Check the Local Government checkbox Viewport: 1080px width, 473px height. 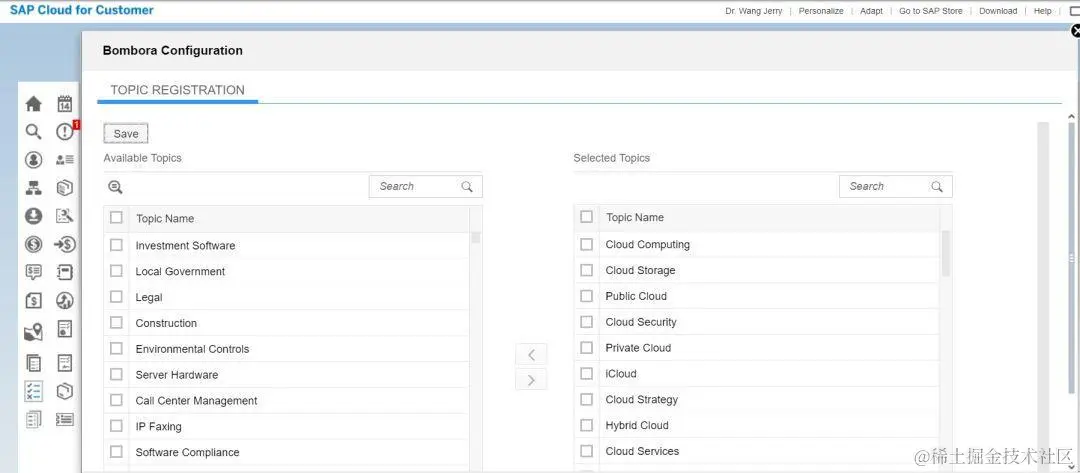click(x=116, y=271)
